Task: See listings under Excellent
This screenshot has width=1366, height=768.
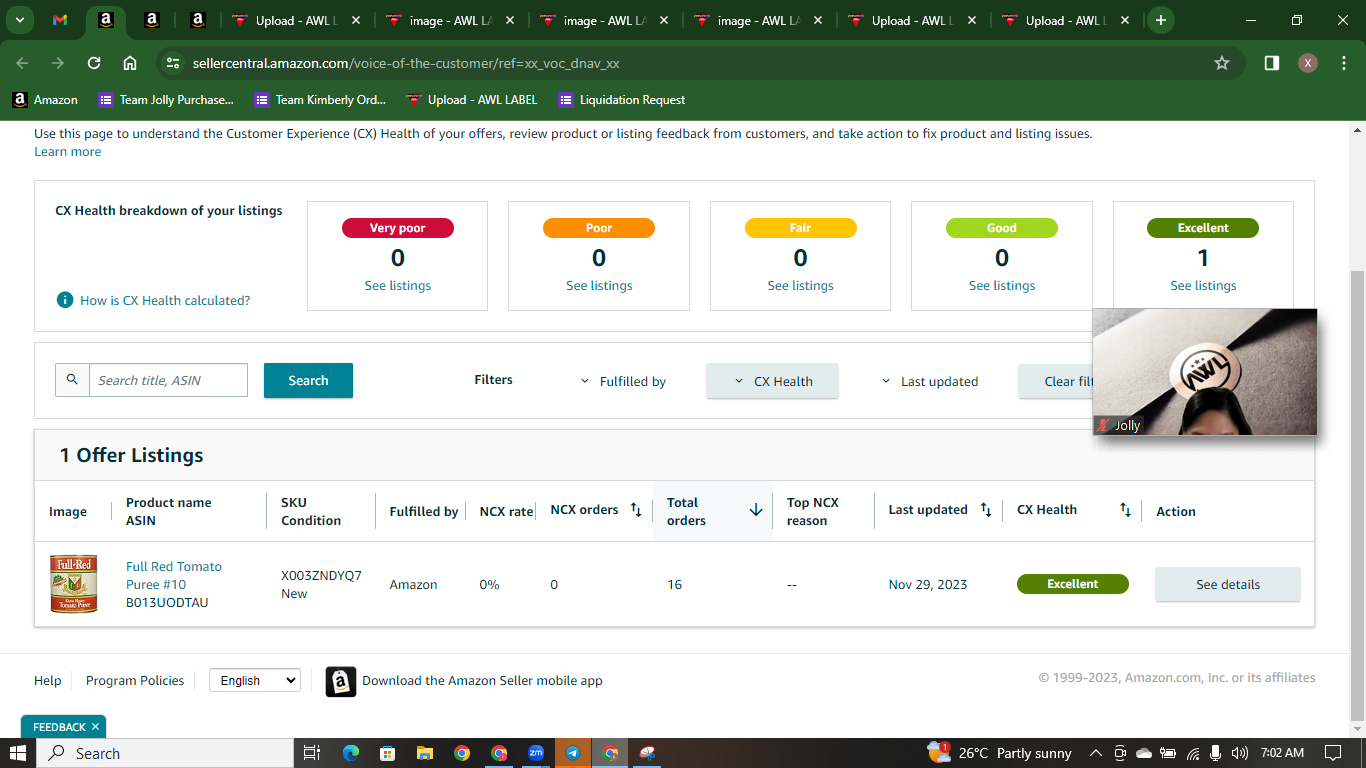Action: click(1203, 285)
